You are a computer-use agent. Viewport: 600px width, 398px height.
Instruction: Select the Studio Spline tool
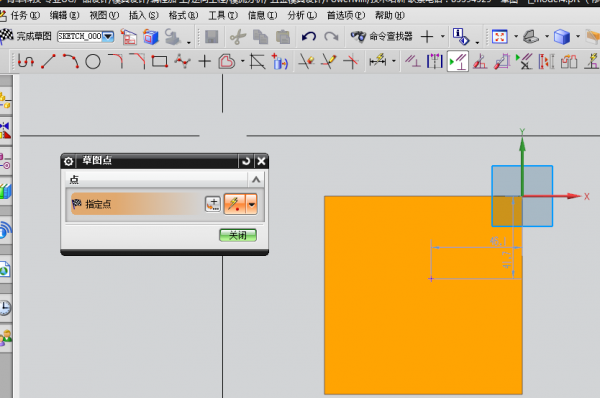click(x=182, y=61)
